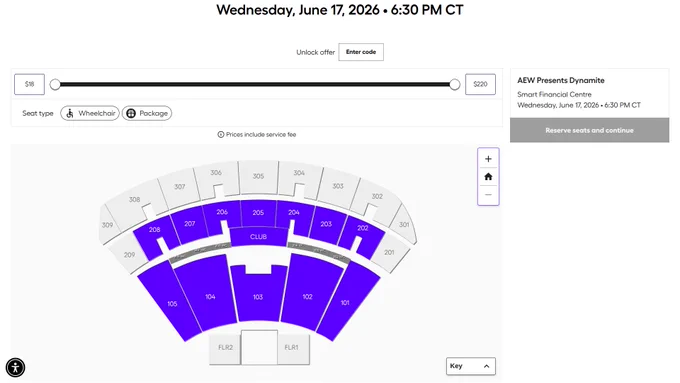The image size is (680, 383).
Task: Select section 205 on the map
Action: pyautogui.click(x=258, y=213)
